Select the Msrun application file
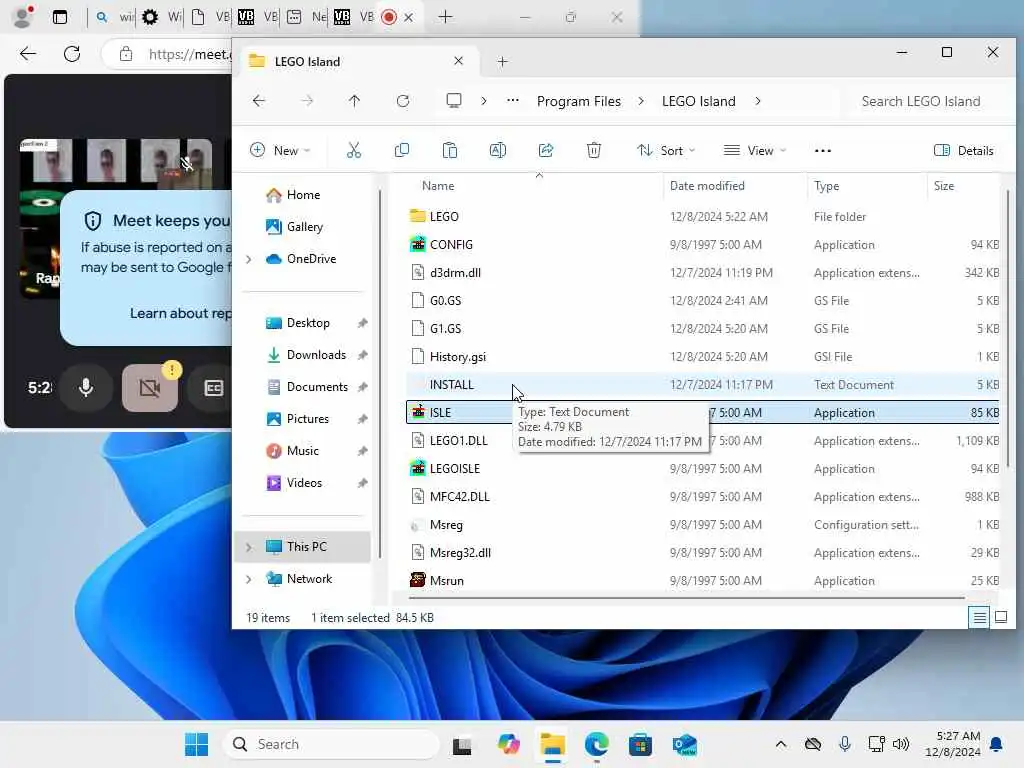Image resolution: width=1024 pixels, height=768 pixels. pos(702,581)
